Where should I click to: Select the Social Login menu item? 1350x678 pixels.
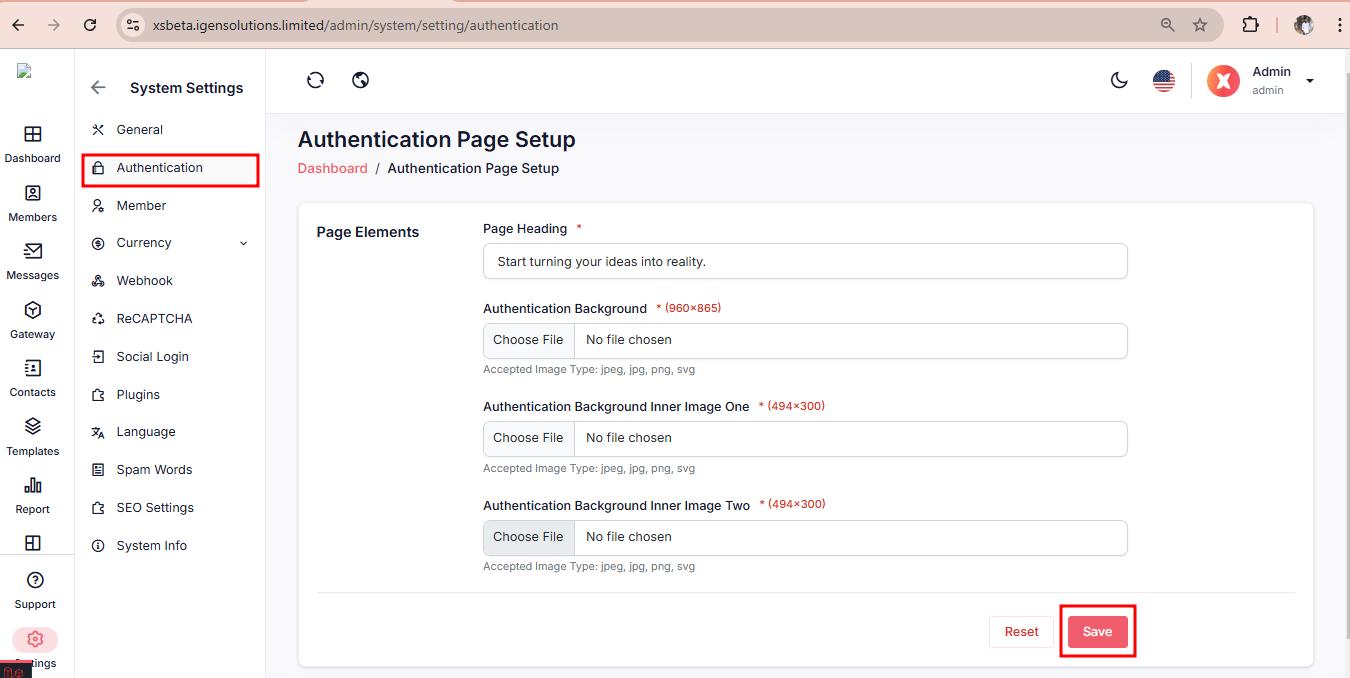point(152,357)
